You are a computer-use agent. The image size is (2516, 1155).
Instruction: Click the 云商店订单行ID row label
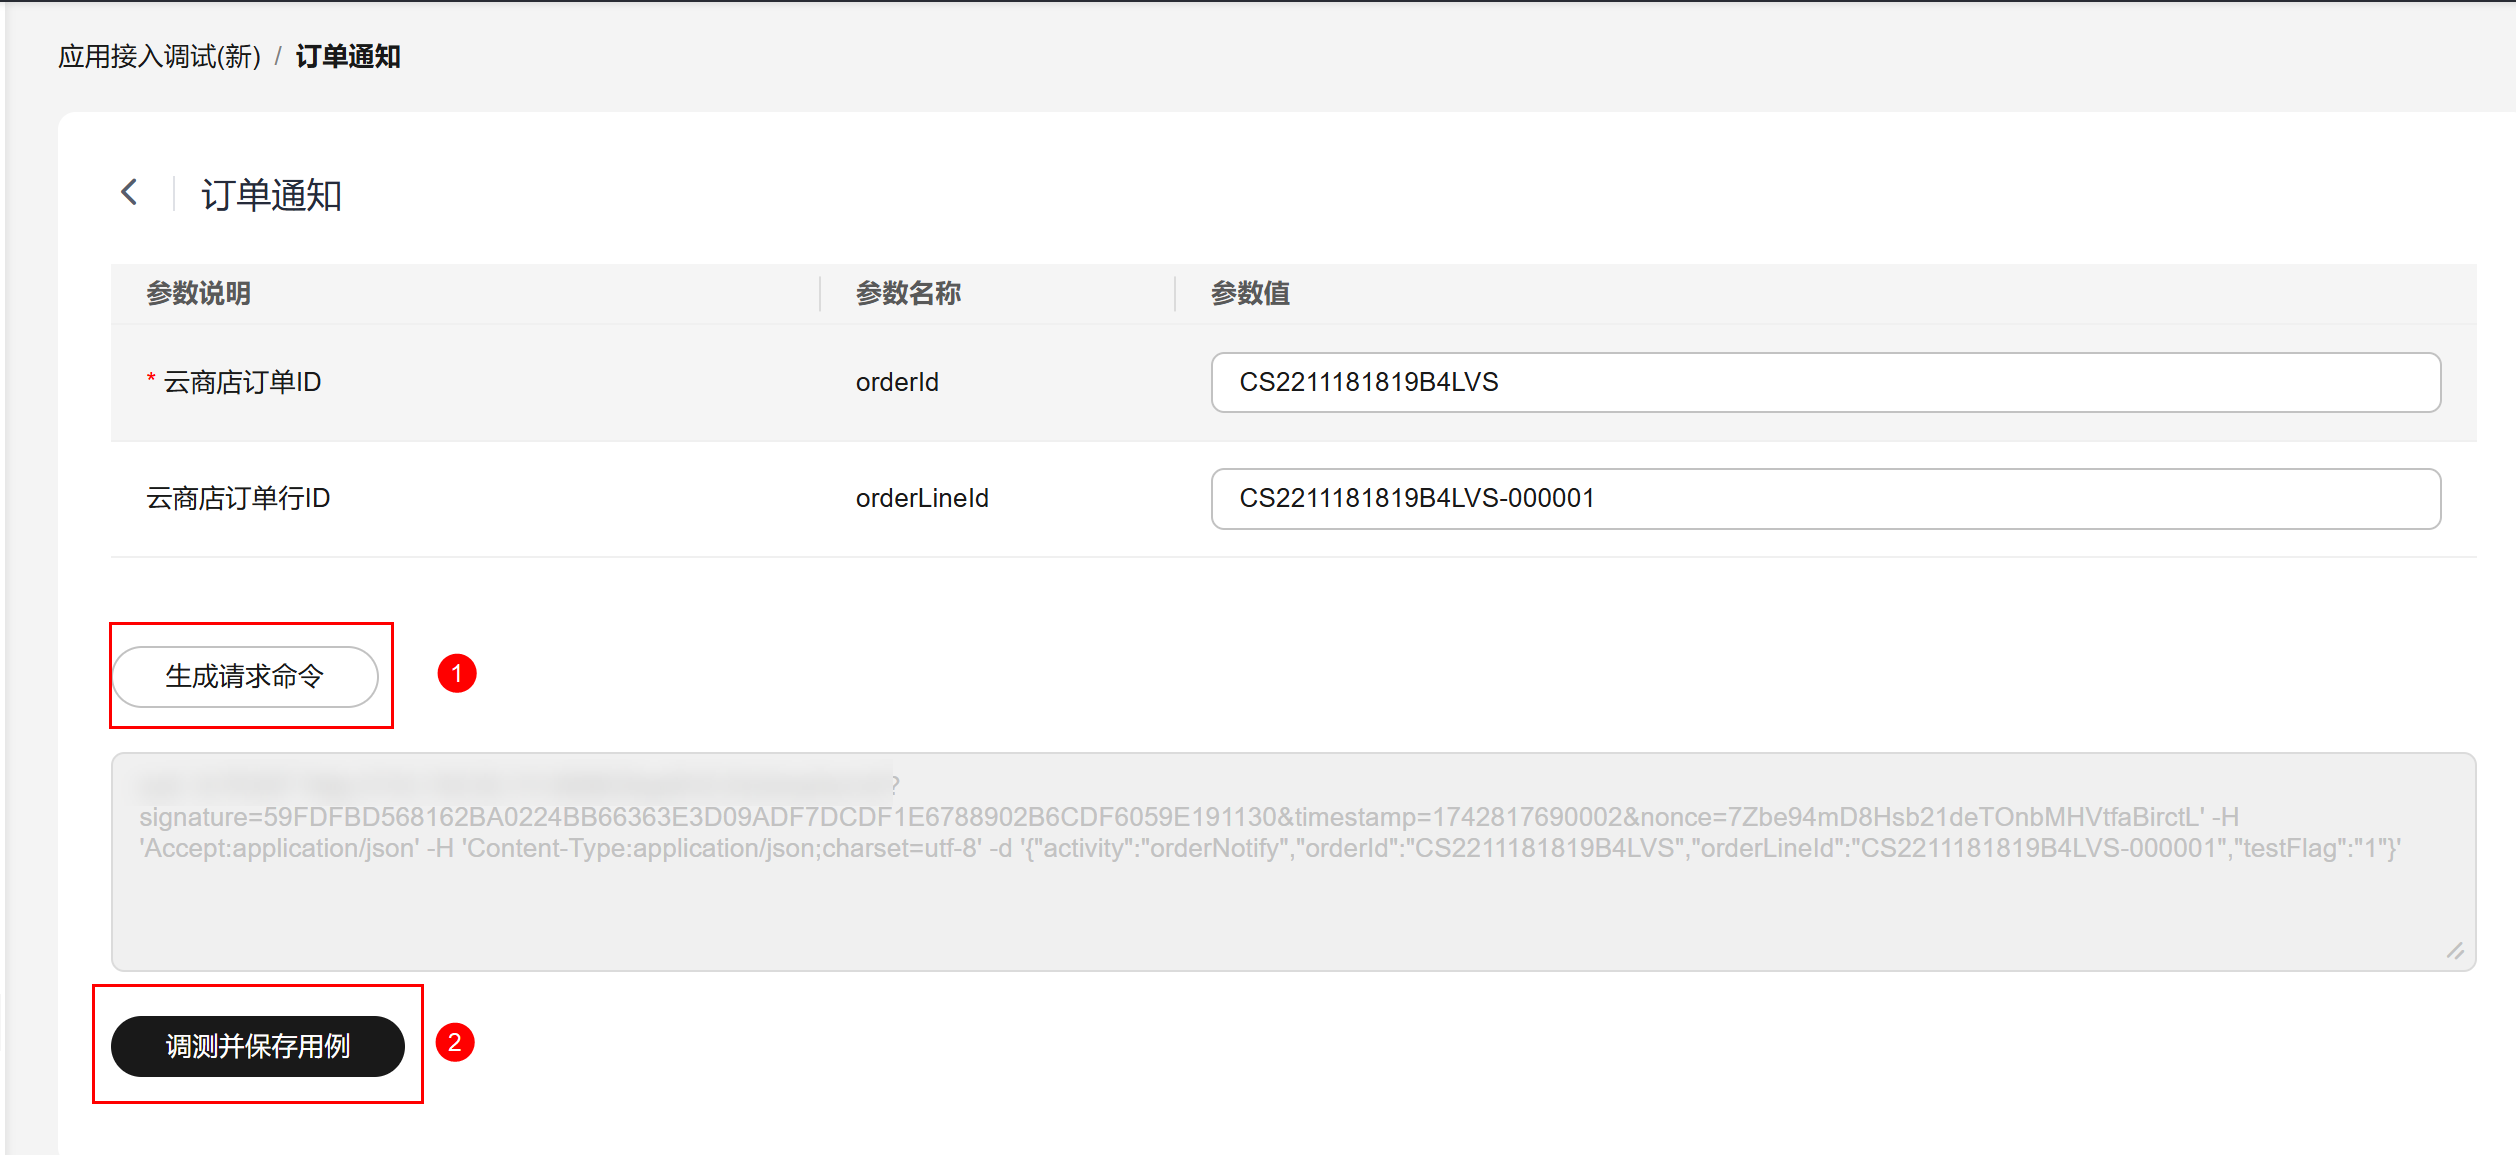(238, 498)
